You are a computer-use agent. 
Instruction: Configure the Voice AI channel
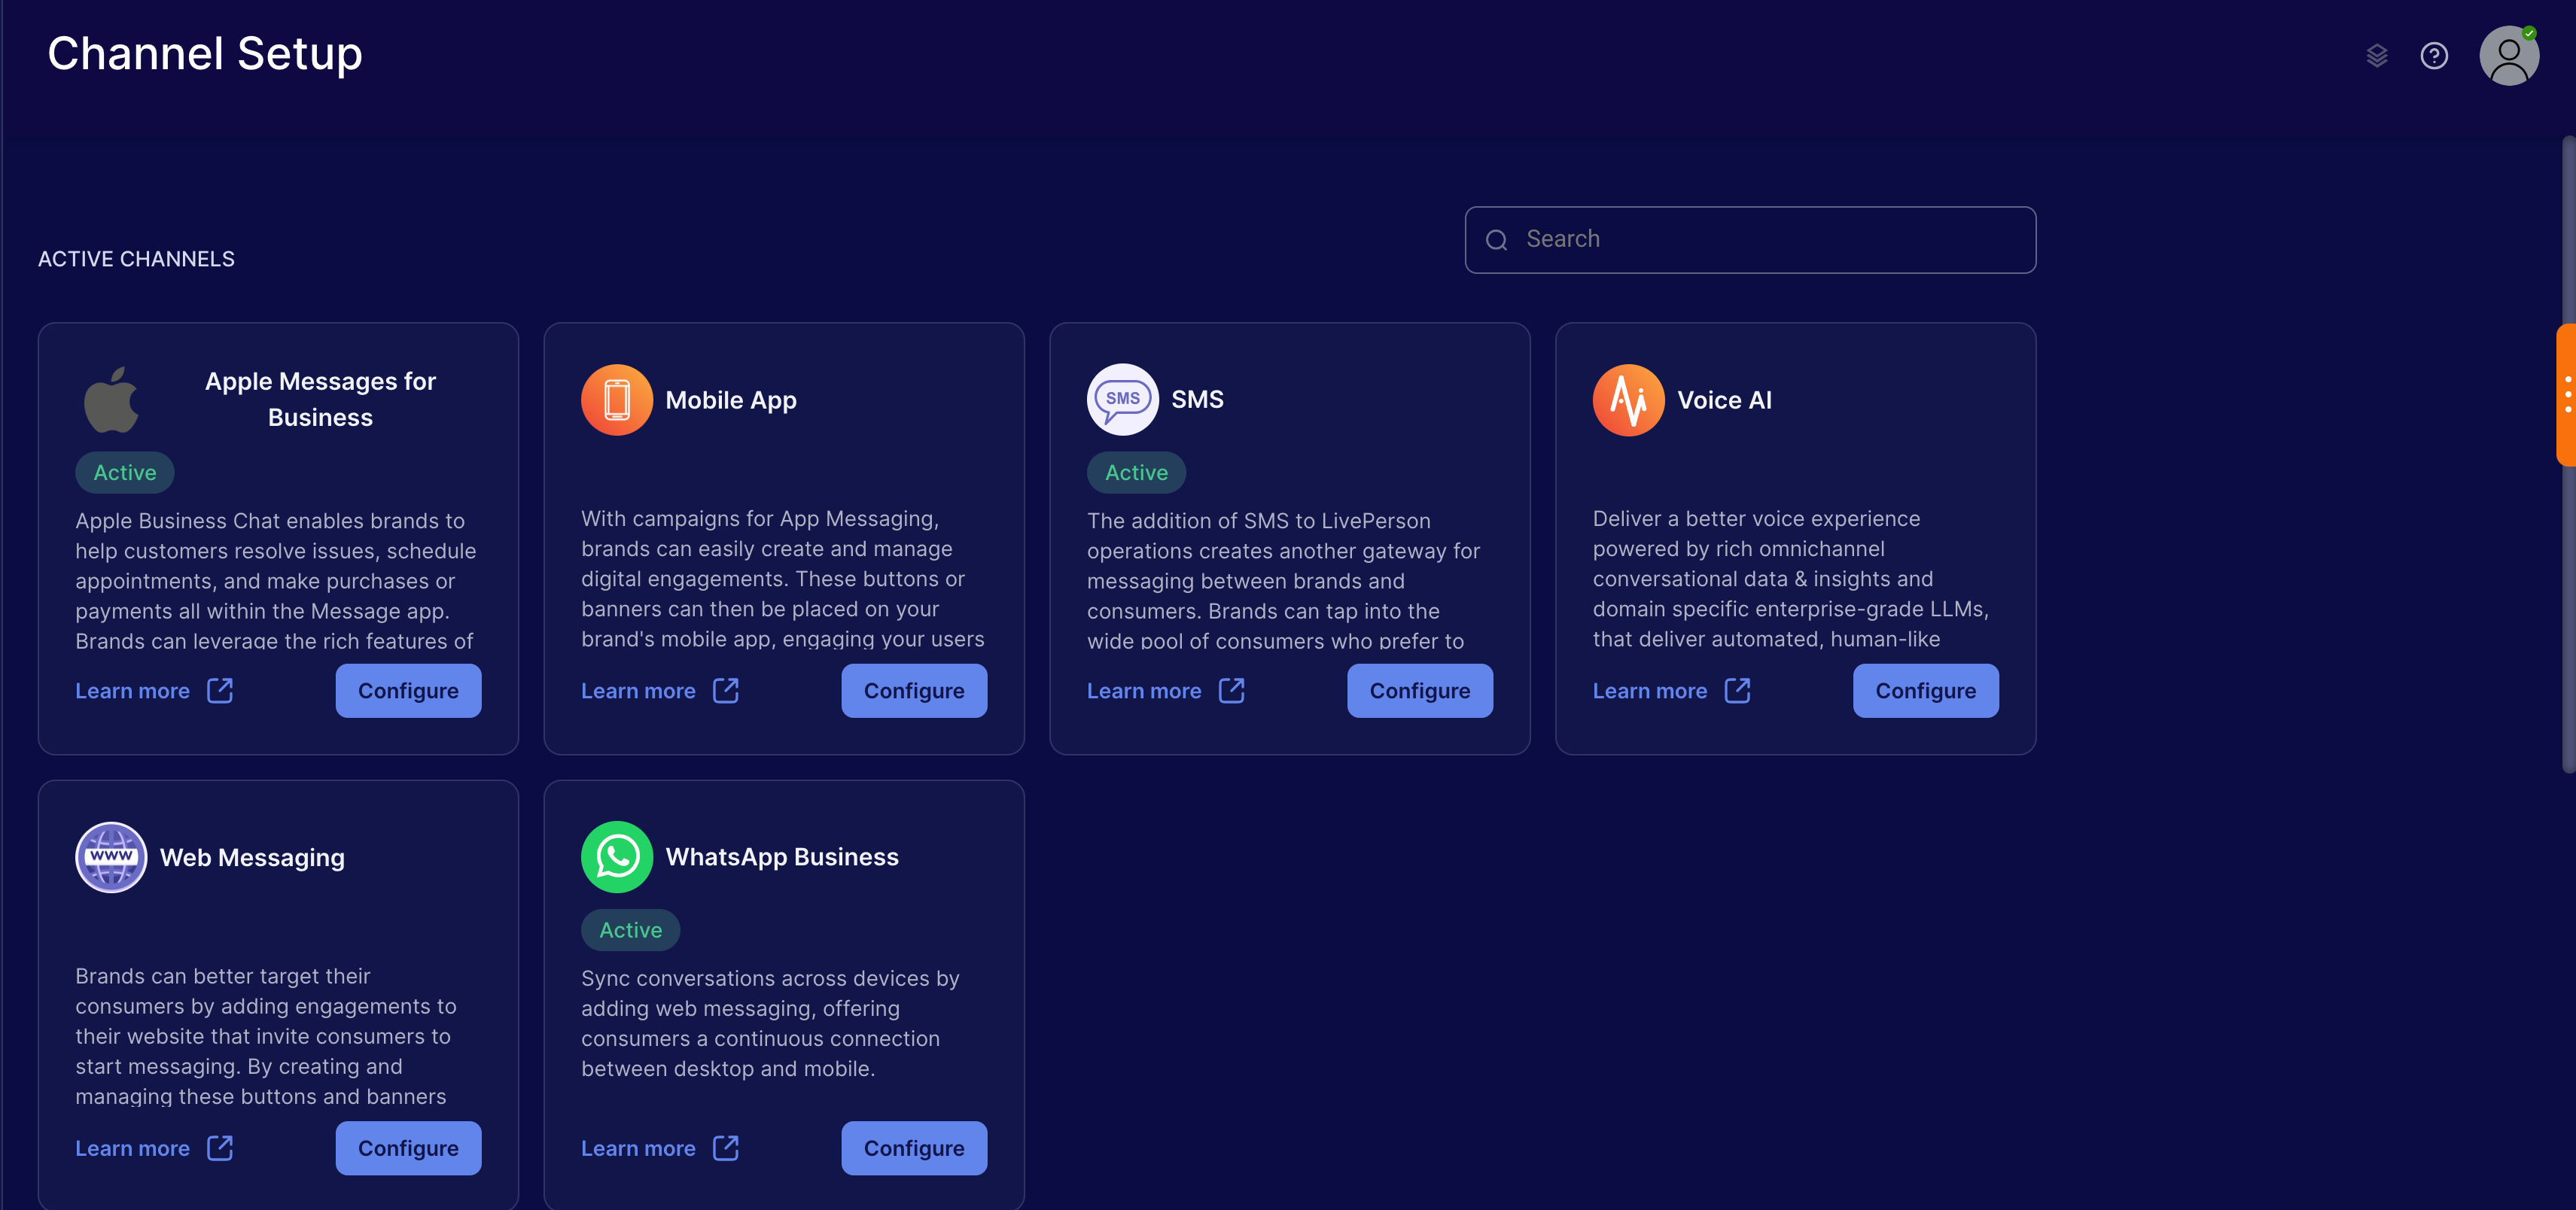[x=1926, y=691]
